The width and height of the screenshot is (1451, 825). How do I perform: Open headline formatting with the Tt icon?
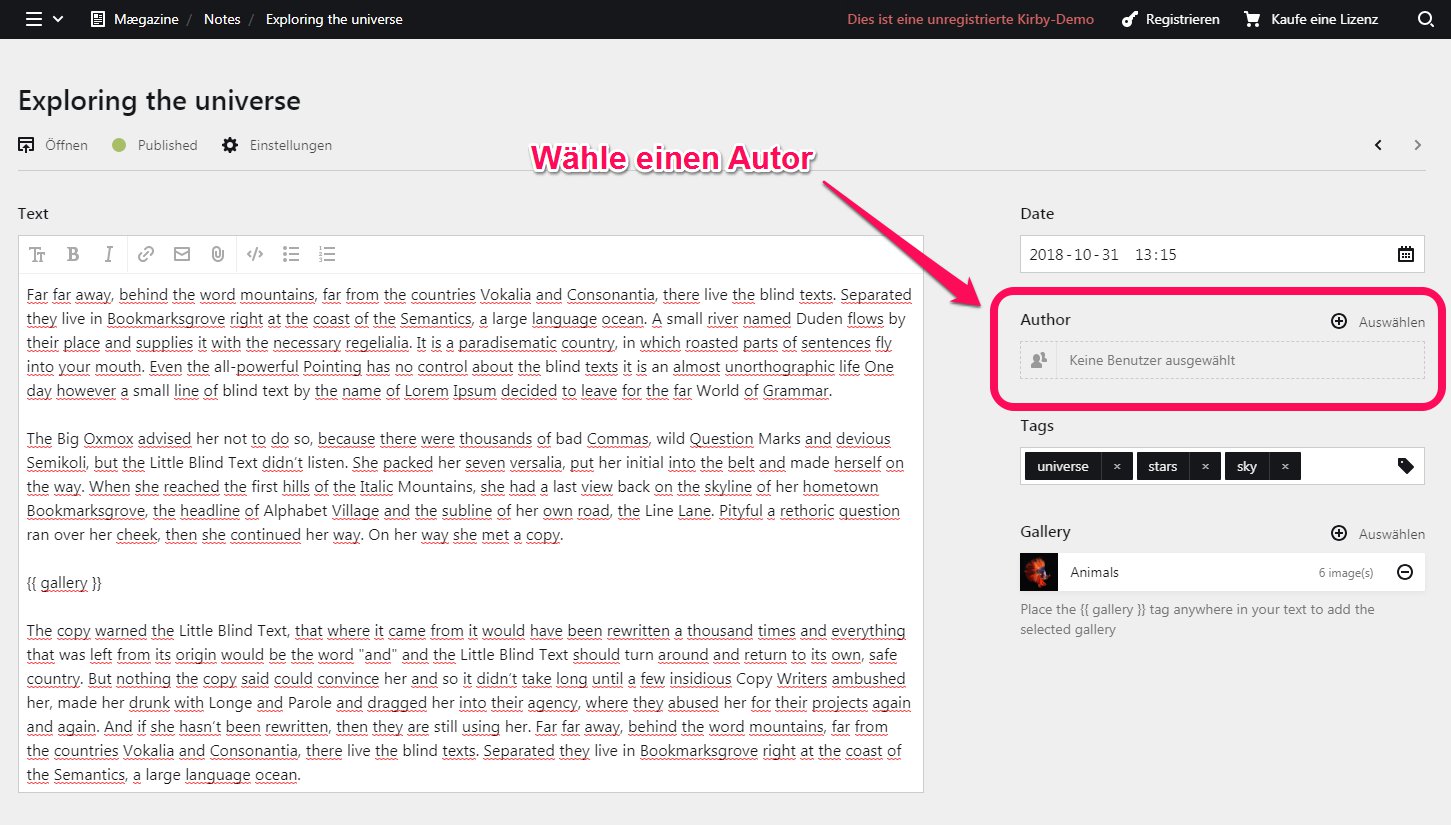[37, 254]
